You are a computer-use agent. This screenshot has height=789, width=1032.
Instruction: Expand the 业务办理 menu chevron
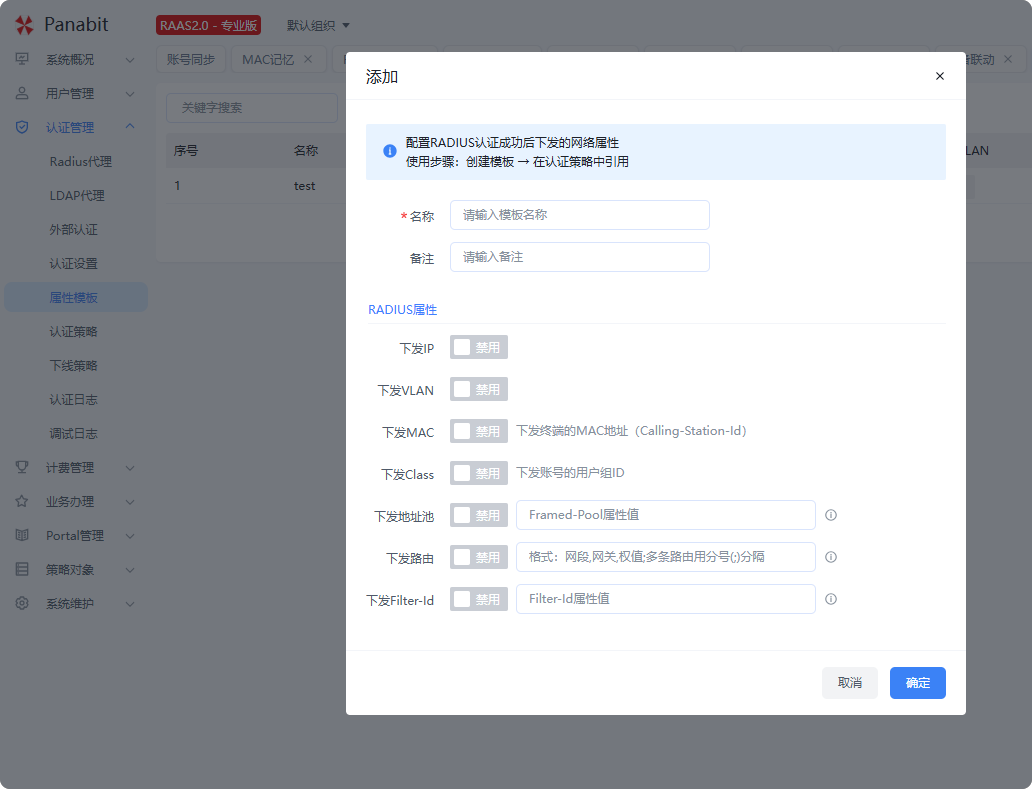130,502
